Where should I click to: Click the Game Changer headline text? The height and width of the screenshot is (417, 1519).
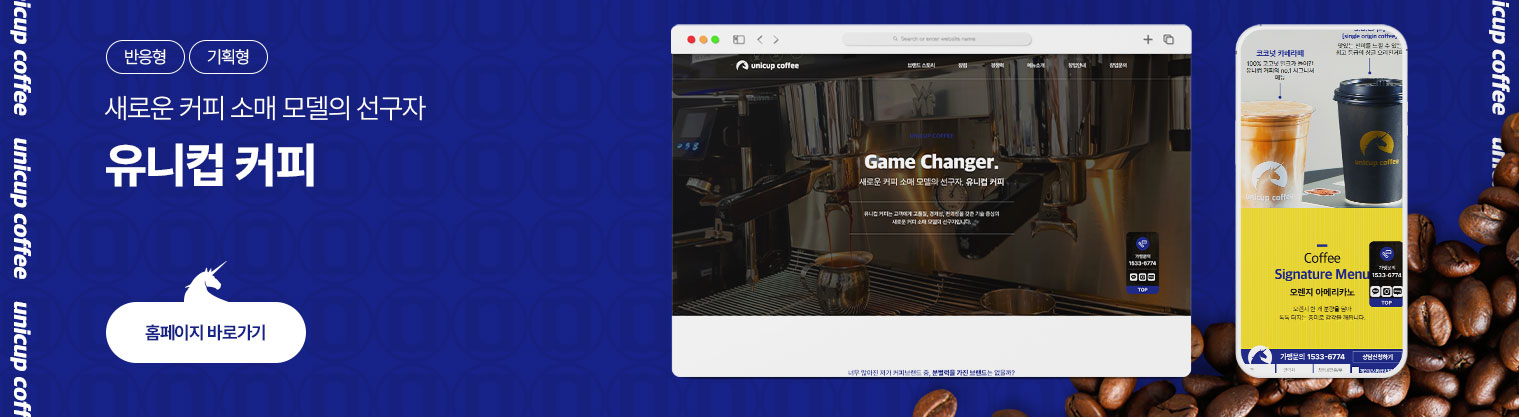tap(930, 162)
